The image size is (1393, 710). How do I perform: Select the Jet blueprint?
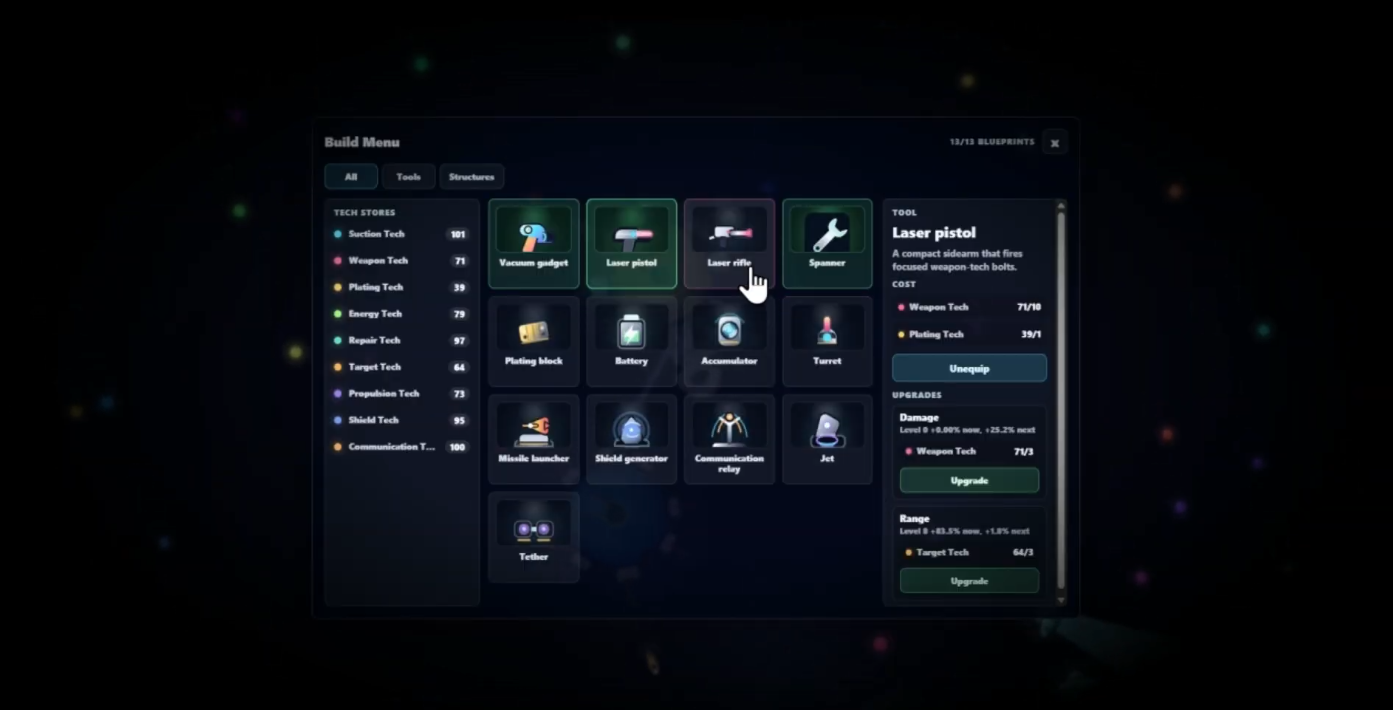coord(827,439)
